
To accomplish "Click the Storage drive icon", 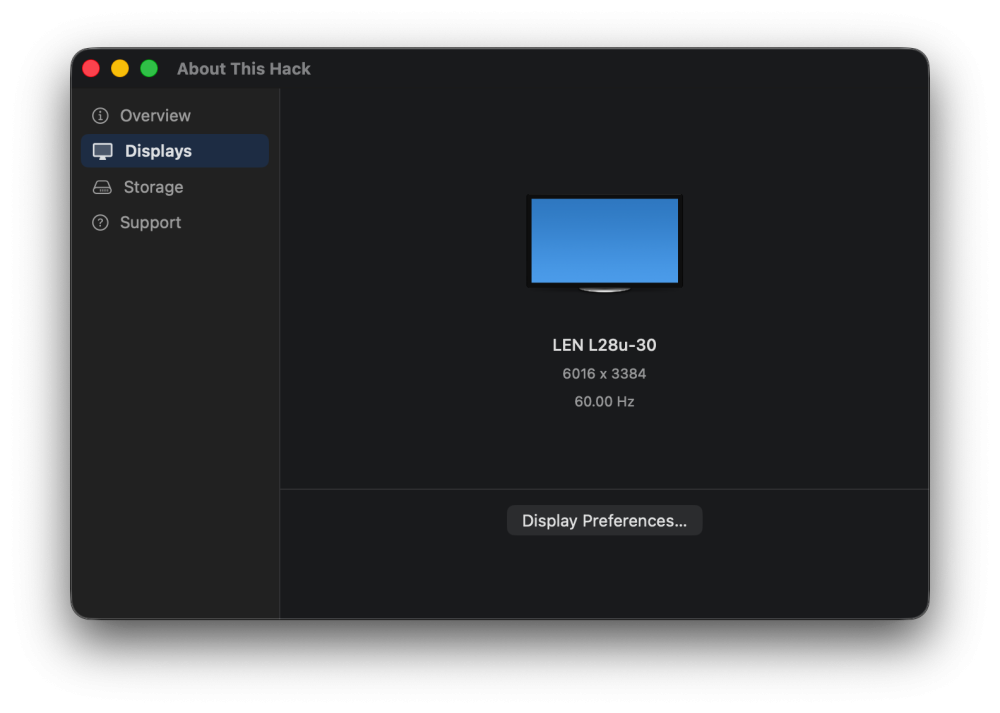I will pyautogui.click(x=102, y=187).
